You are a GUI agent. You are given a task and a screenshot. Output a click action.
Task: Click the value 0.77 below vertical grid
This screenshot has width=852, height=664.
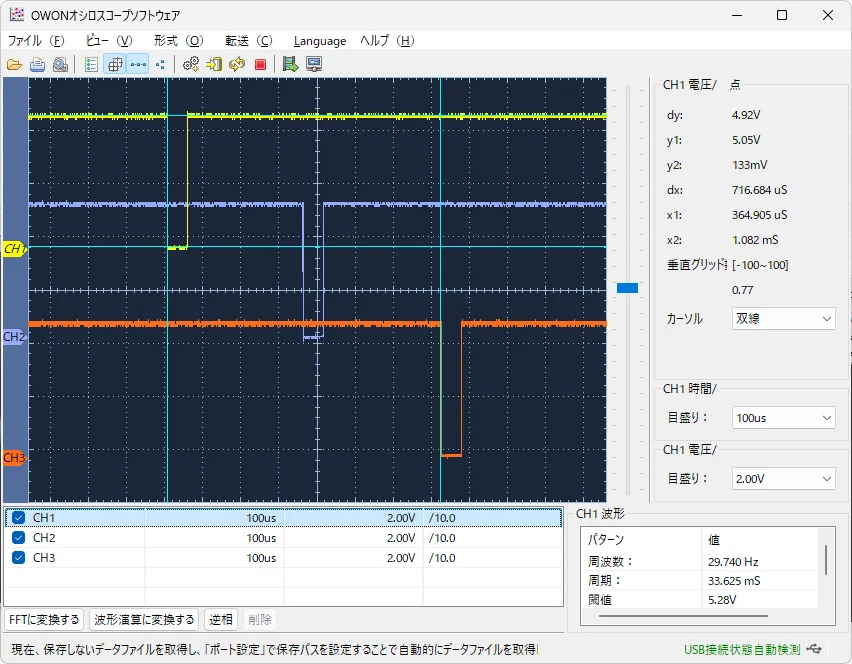coord(742,290)
